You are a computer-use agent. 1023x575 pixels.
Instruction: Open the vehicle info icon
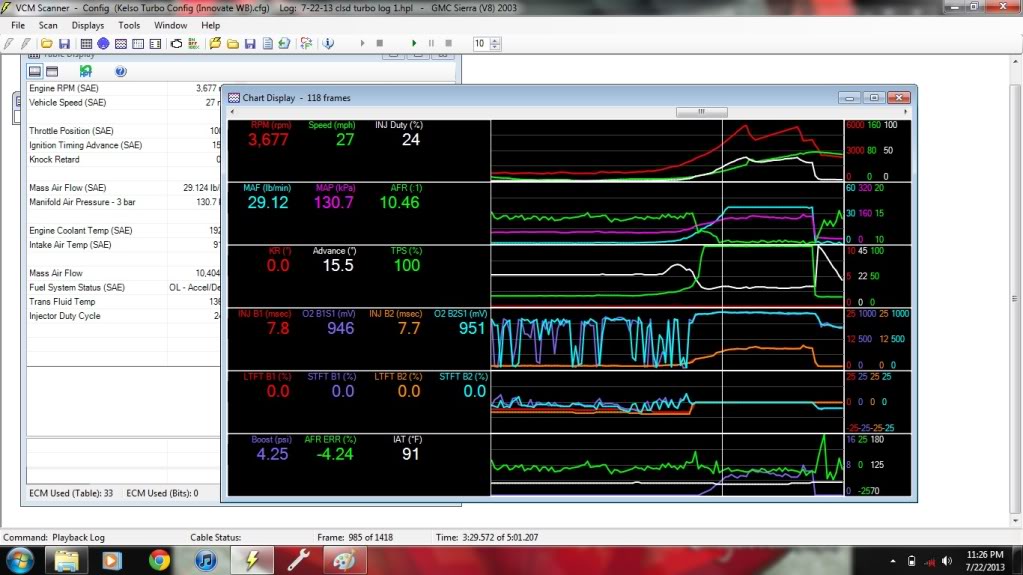click(x=328, y=44)
